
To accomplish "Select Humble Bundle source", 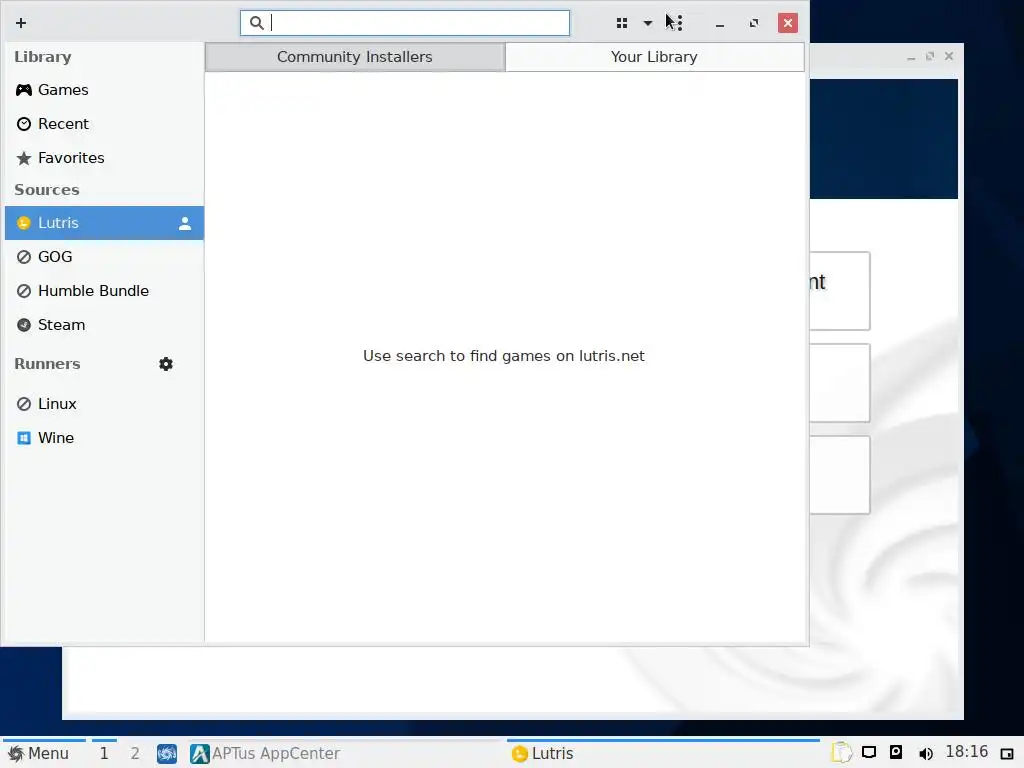I will [x=104, y=291].
